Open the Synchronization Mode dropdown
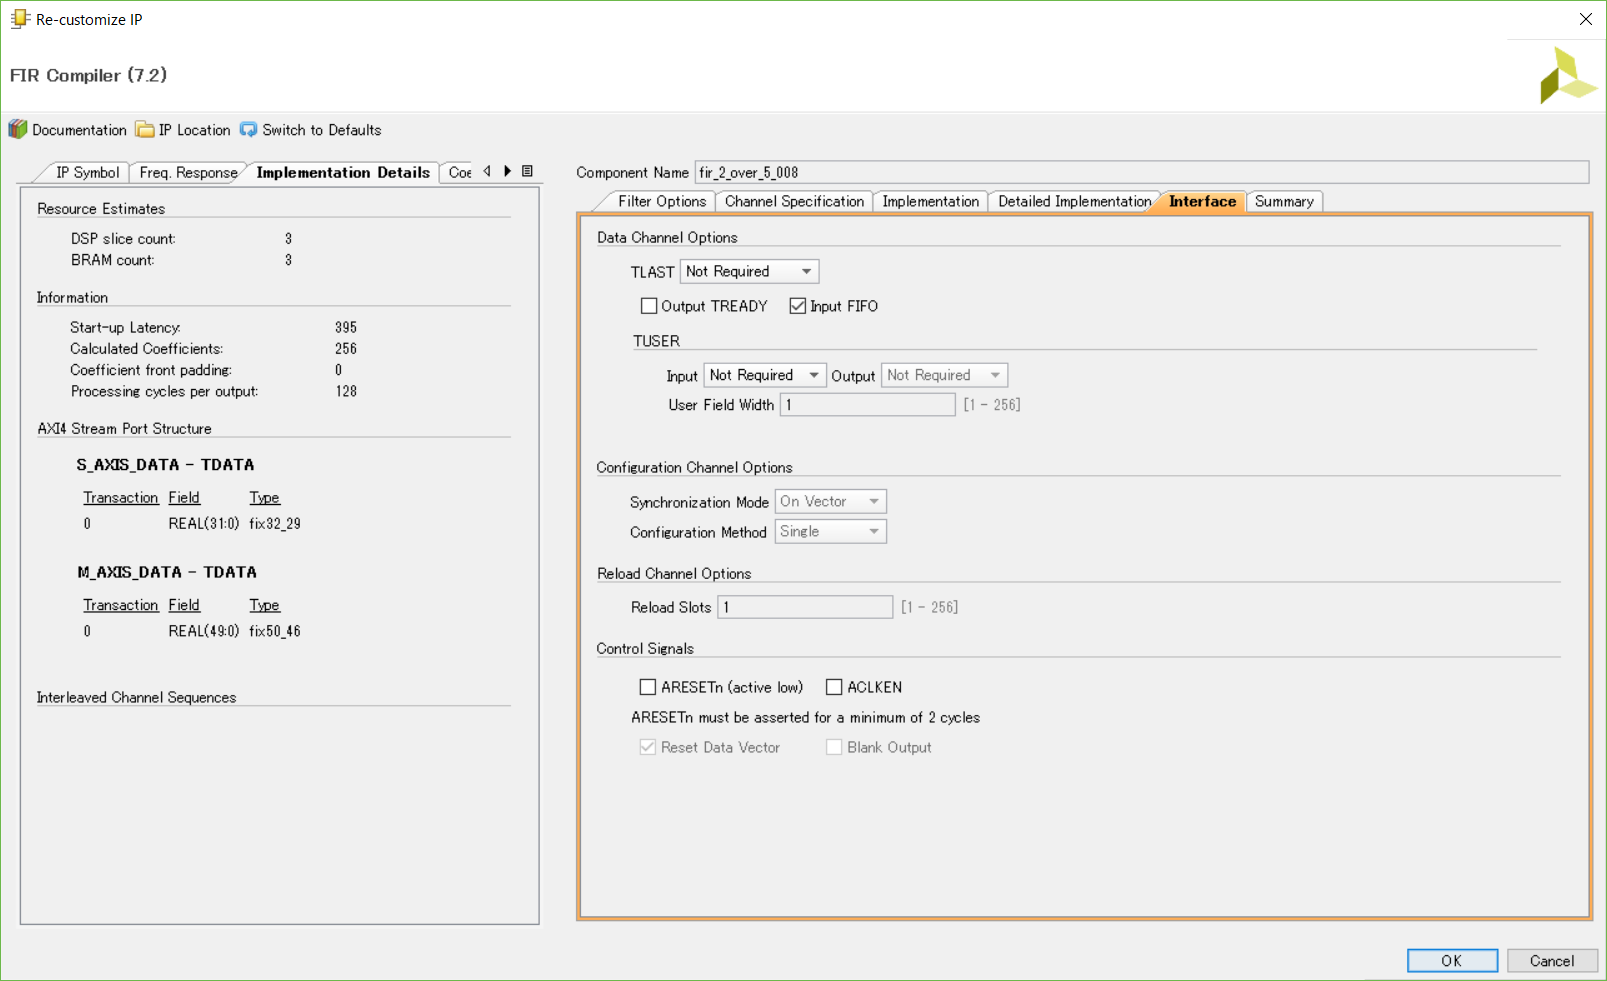 tap(831, 501)
